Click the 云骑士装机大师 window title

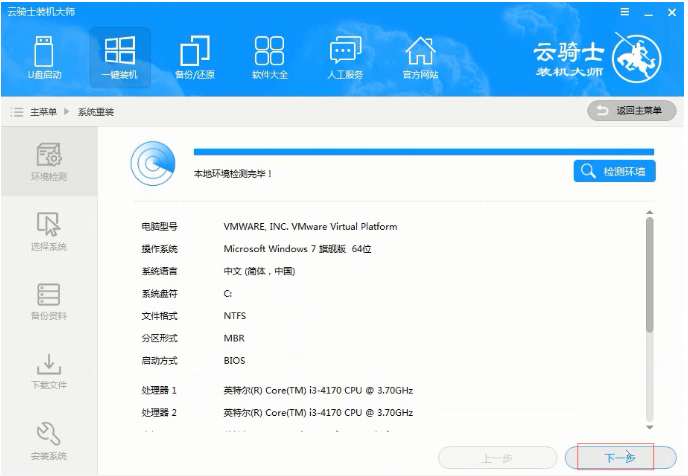41,12
